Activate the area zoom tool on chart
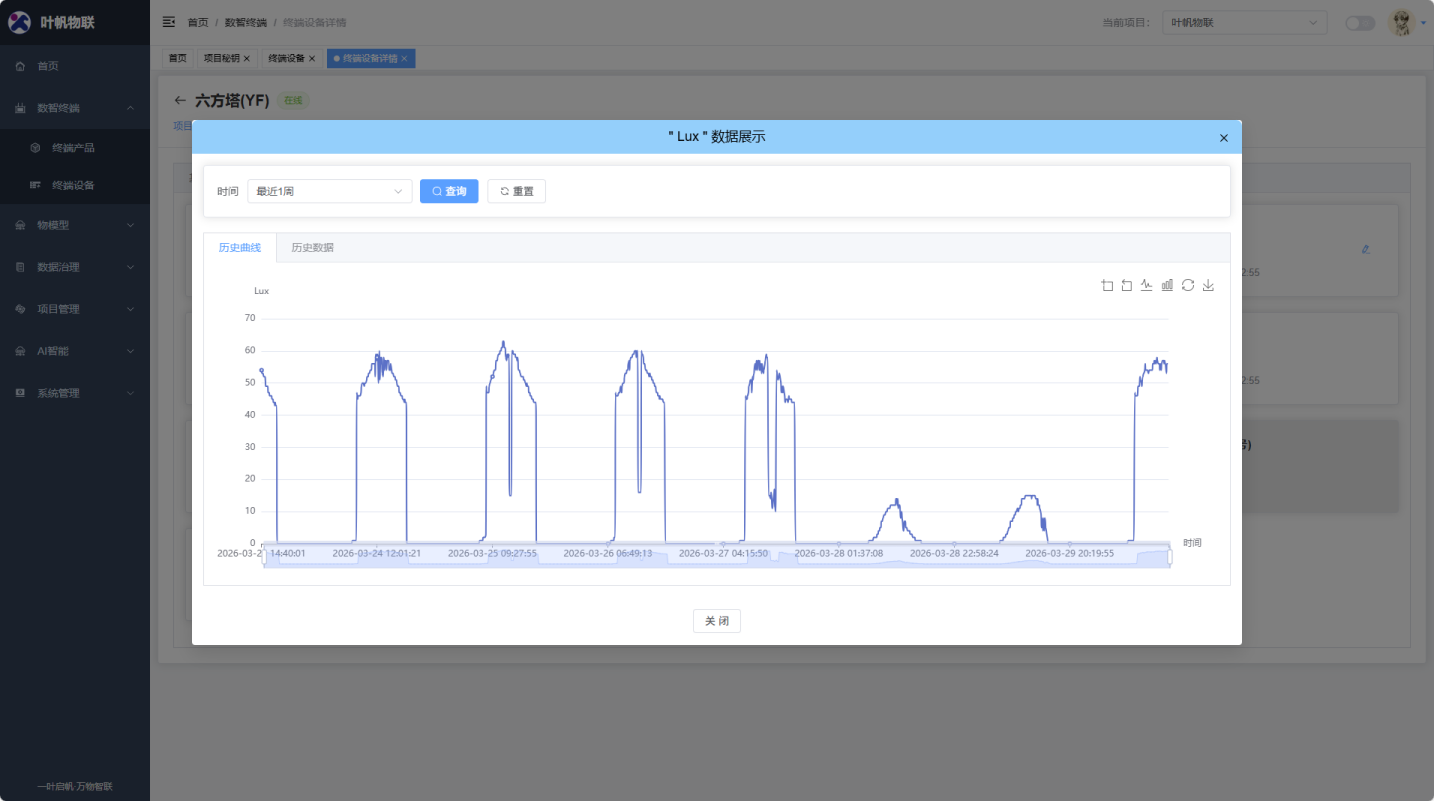 click(x=1107, y=285)
